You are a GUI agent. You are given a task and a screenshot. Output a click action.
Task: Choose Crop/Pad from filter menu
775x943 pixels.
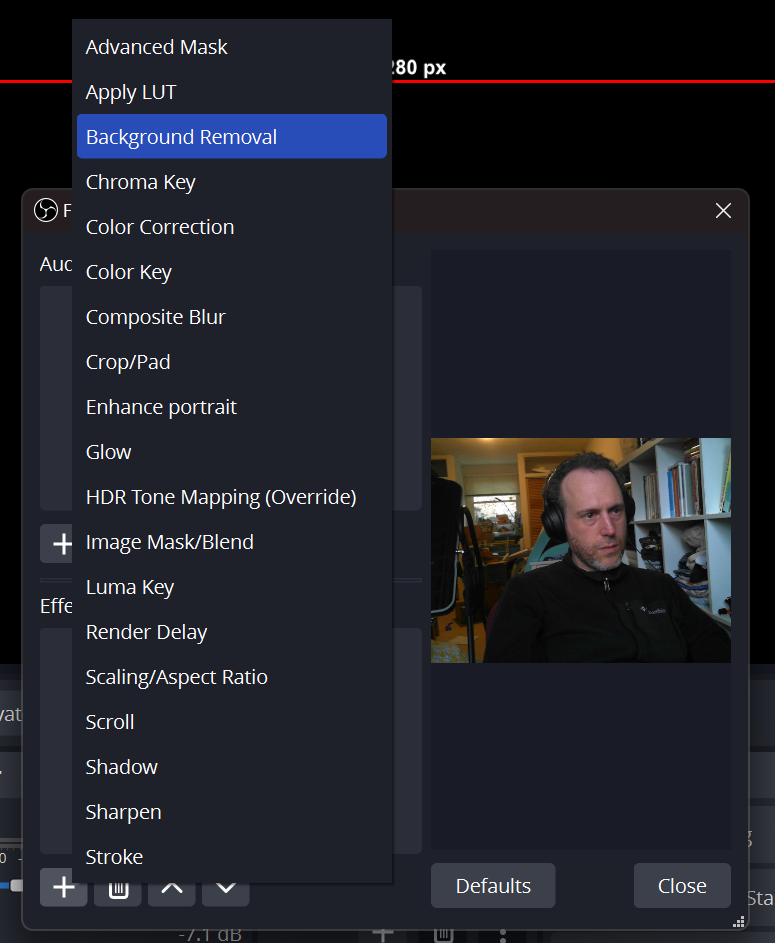point(128,362)
